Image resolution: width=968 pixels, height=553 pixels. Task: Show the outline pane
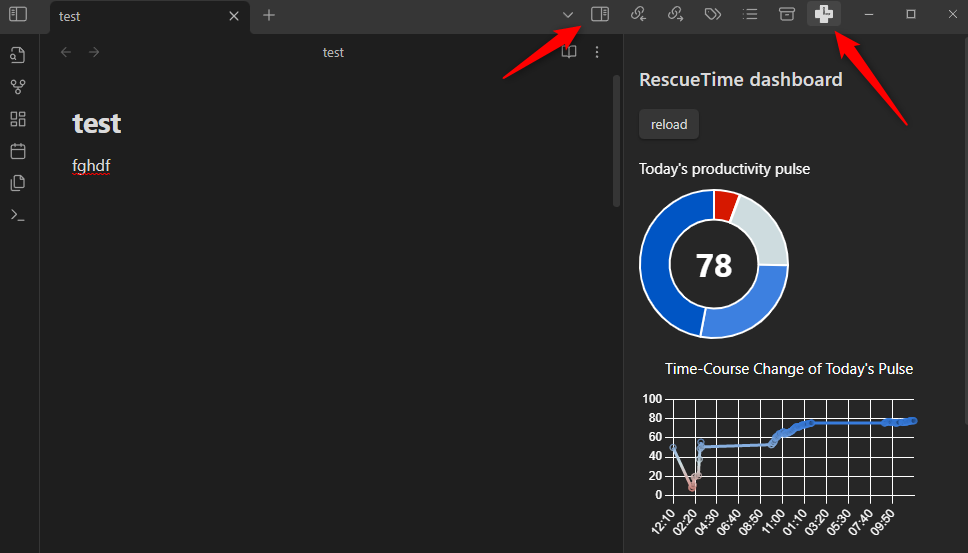pyautogui.click(x=749, y=14)
